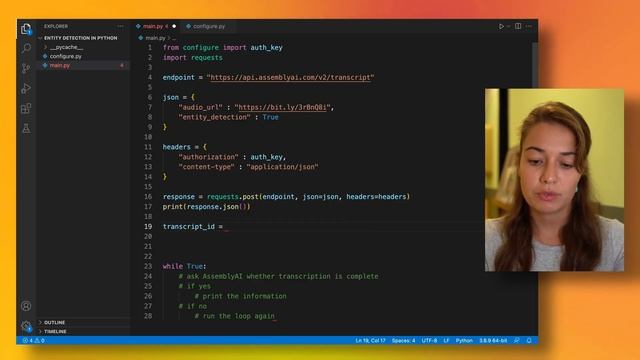
Task: Open the bit.ly audio URL link
Action: tap(282, 107)
